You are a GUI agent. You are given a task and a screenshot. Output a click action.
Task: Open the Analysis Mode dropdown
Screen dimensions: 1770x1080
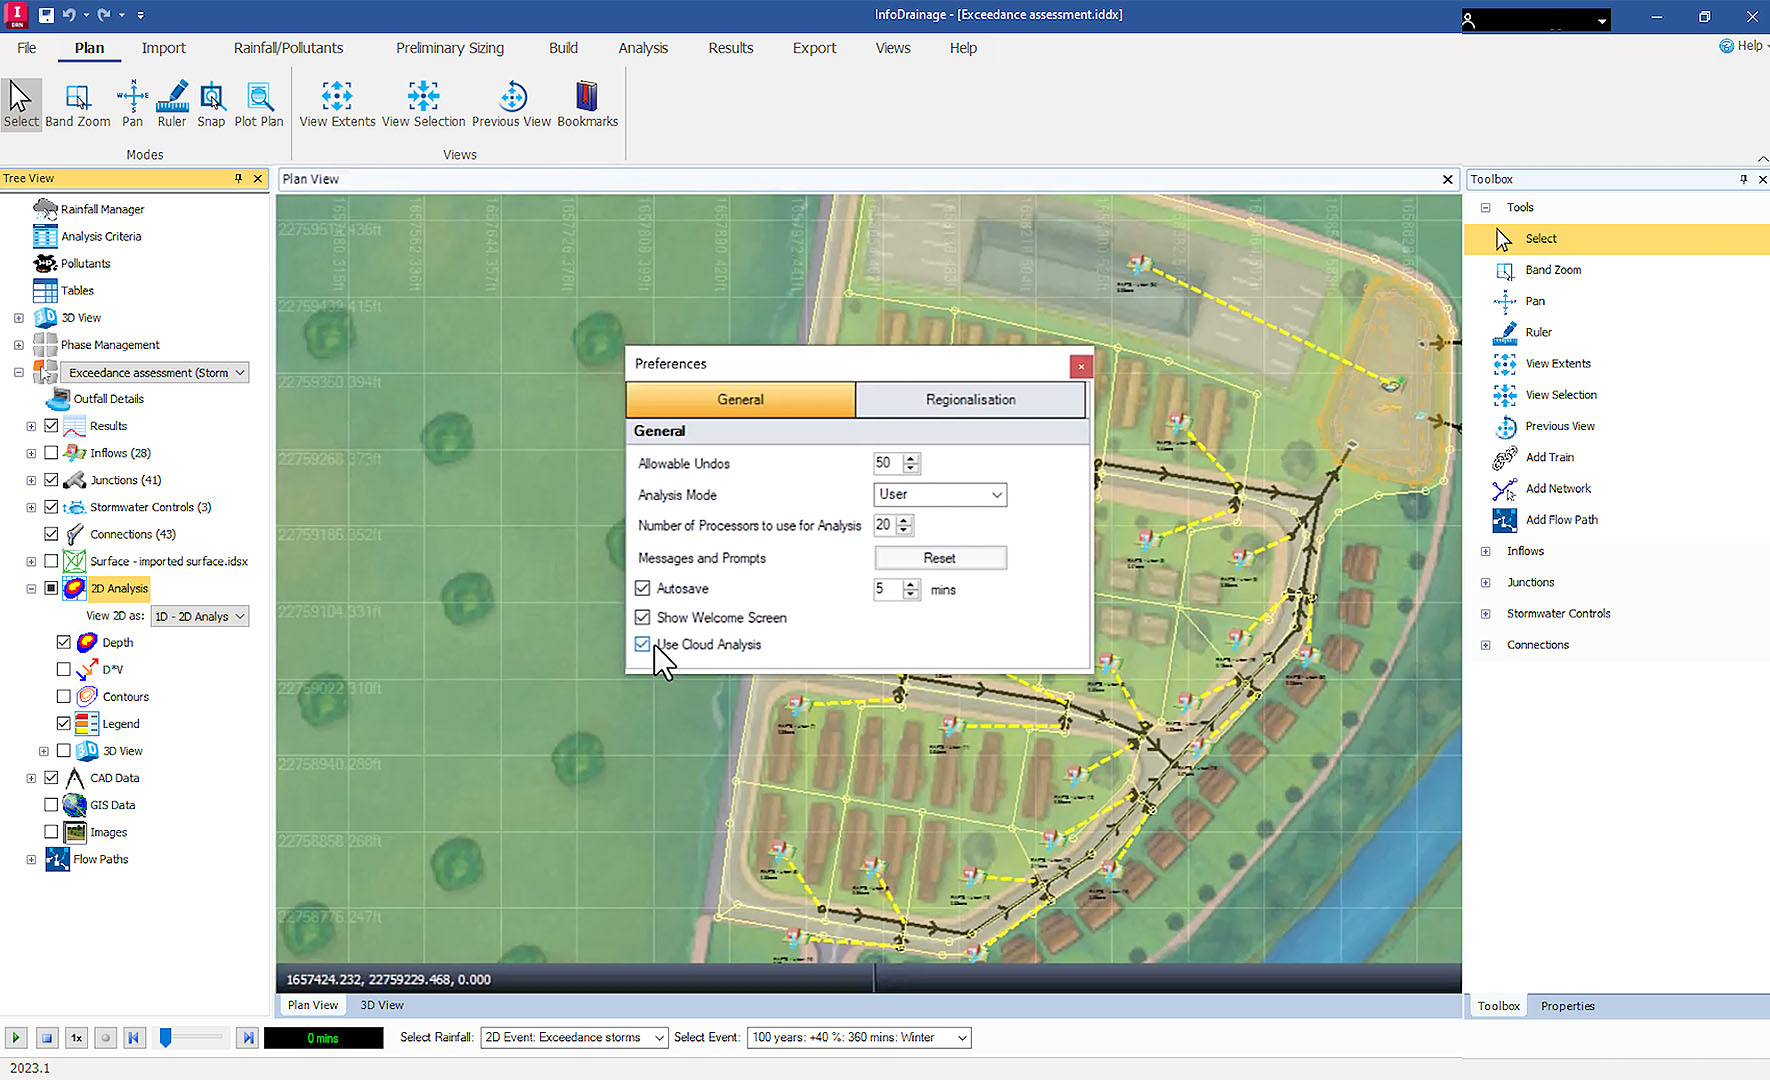pos(940,495)
